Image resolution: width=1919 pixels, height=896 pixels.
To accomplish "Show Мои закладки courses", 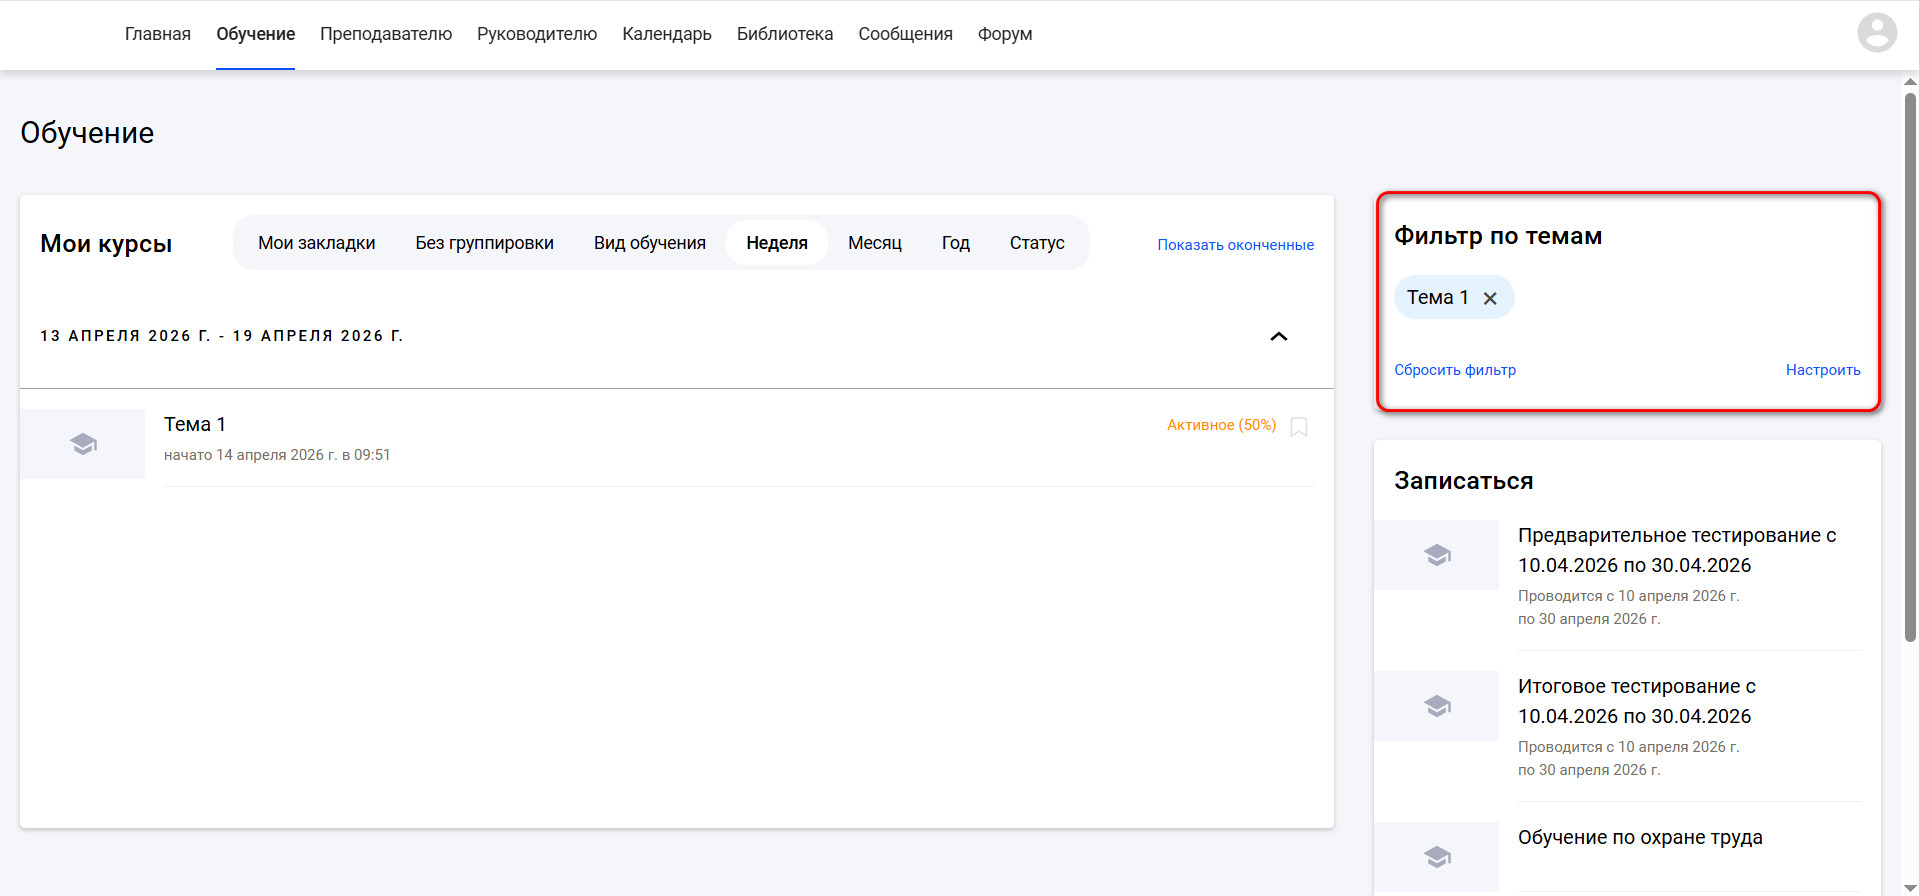I will 317,243.
